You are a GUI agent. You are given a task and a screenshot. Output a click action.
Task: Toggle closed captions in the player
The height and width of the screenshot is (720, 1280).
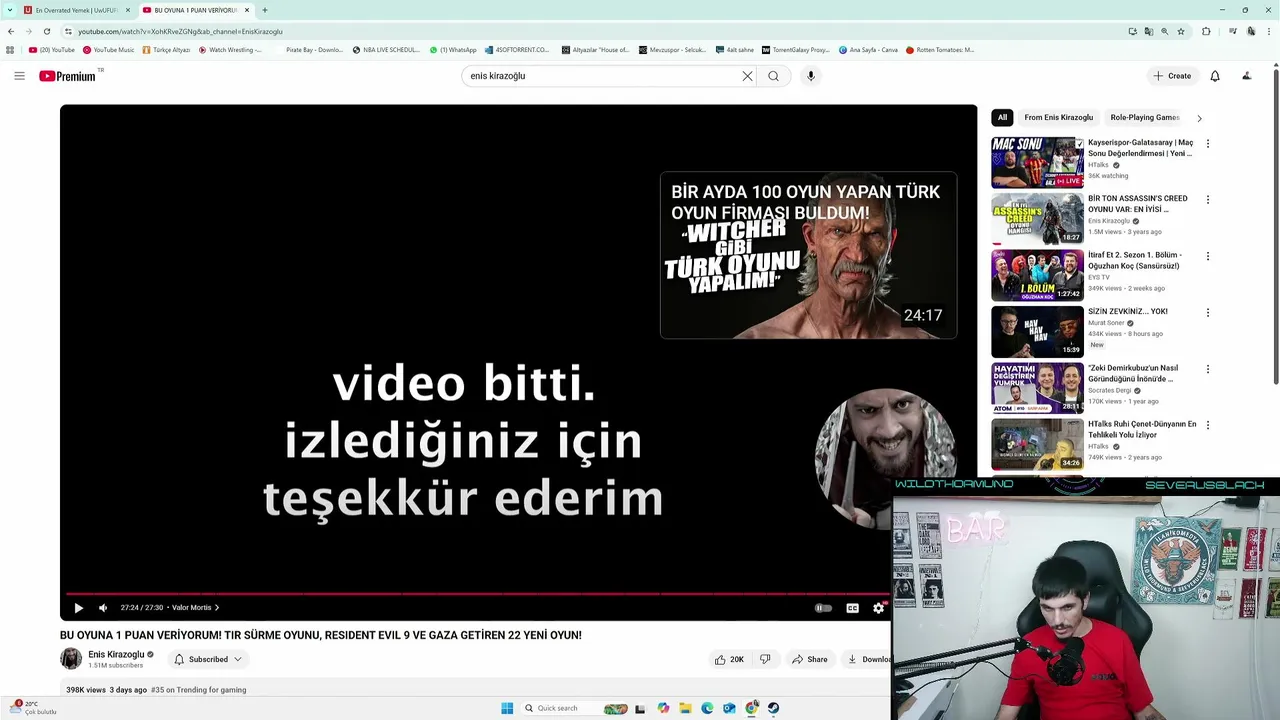point(852,608)
